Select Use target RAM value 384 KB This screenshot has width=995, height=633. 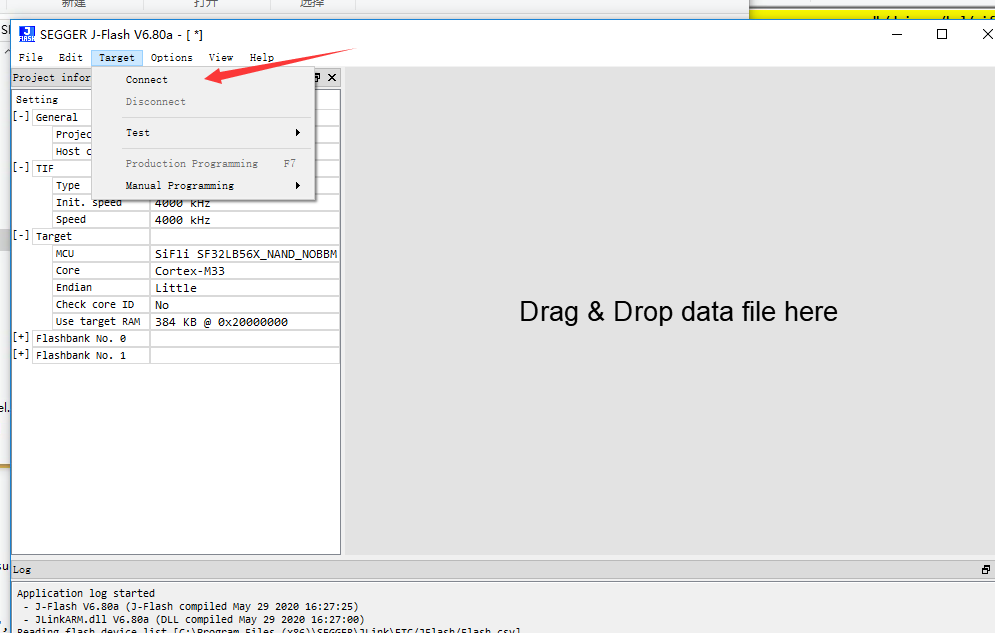click(x=245, y=322)
